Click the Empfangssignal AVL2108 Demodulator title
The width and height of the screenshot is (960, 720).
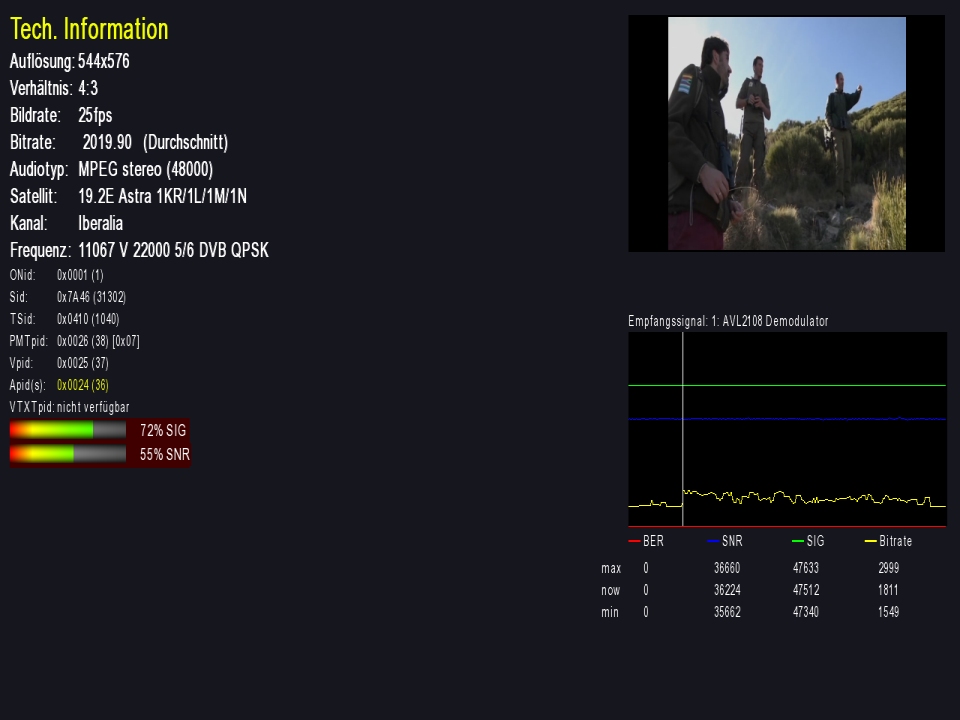(x=728, y=321)
